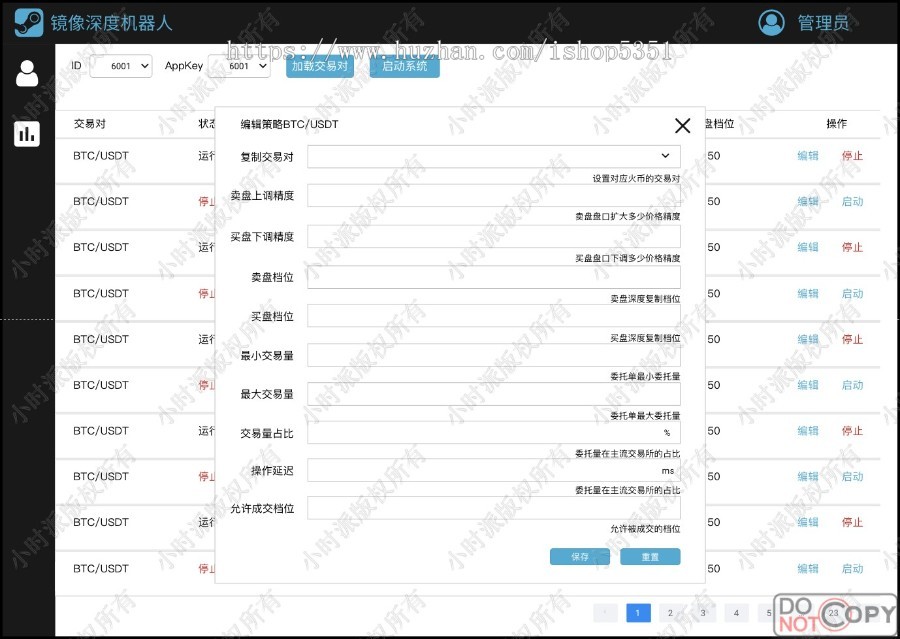Expand the 复制交易对 selection dropdown
The width and height of the screenshot is (900, 639).
(494, 157)
